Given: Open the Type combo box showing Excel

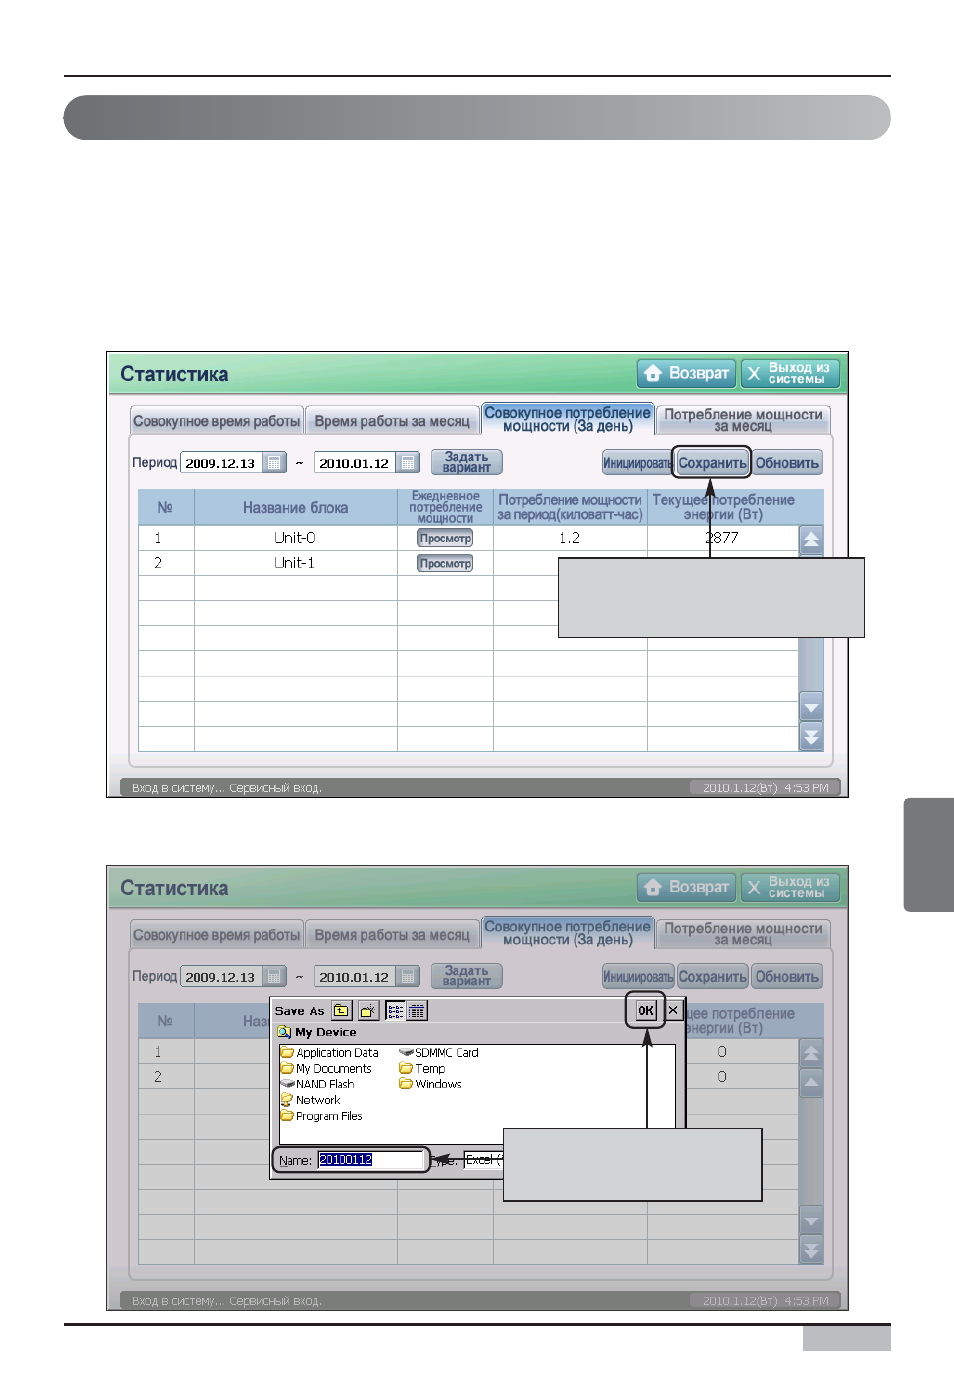Looking at the screenshot, I should tap(483, 1160).
